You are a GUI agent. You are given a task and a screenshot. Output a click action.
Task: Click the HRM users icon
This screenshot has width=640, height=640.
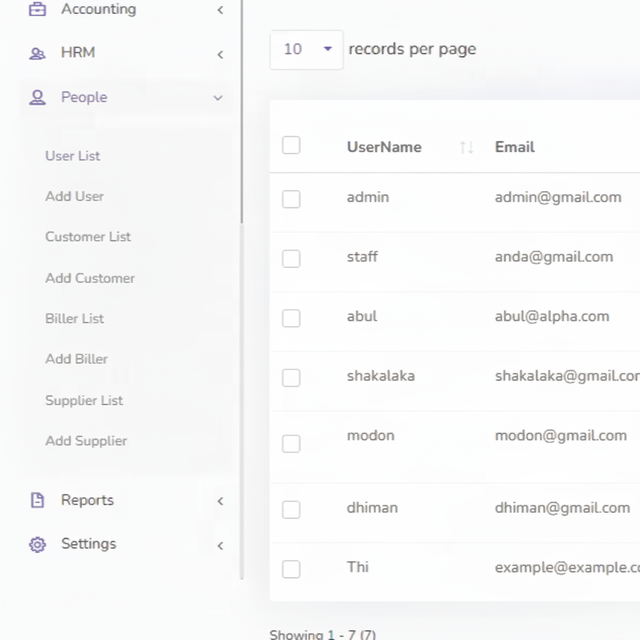(37, 53)
